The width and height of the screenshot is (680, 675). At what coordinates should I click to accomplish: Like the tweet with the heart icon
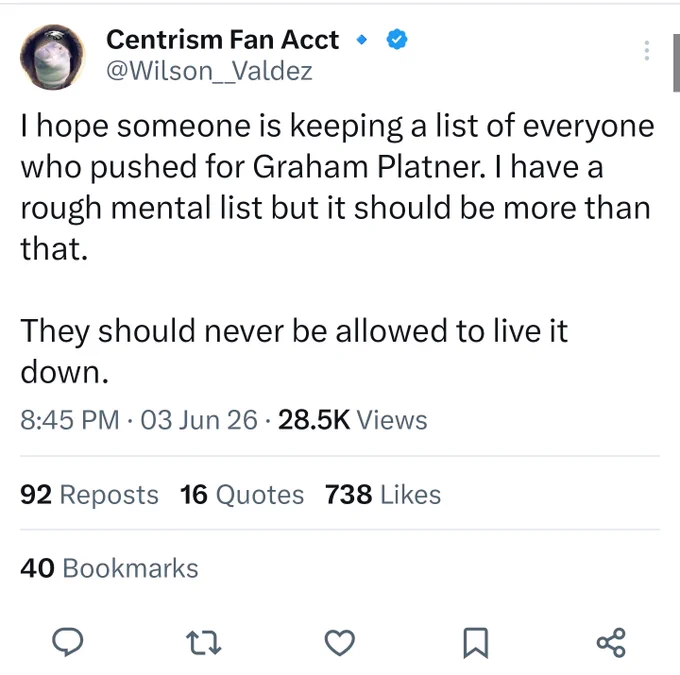tap(340, 643)
